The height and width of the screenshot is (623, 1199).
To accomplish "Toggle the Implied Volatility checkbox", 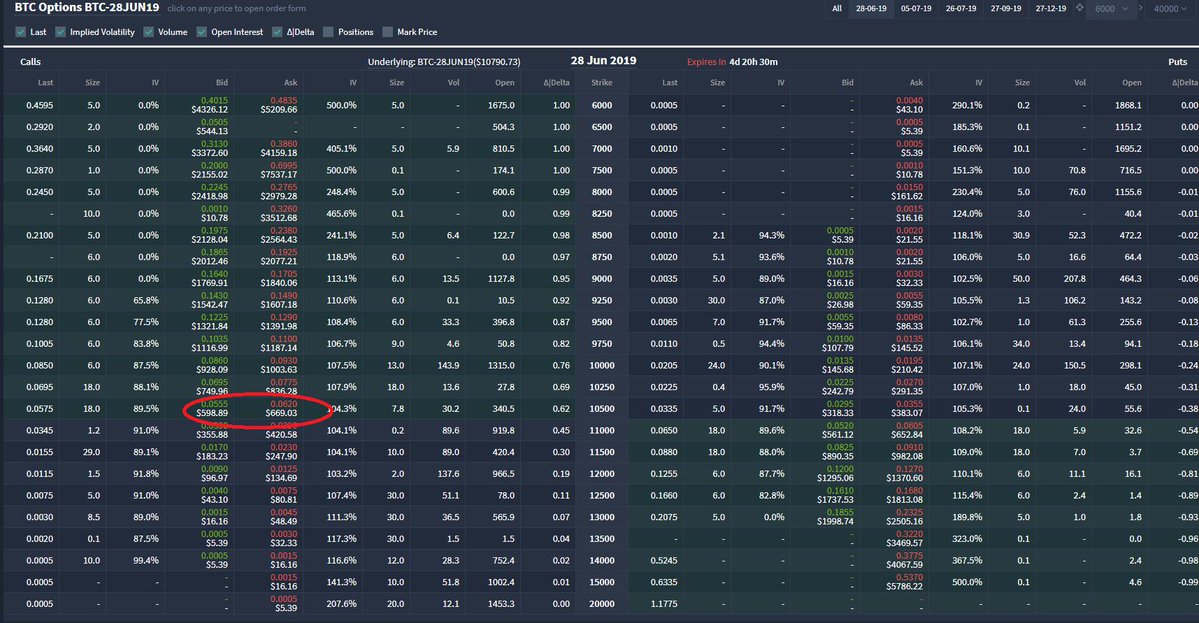I will [60, 32].
